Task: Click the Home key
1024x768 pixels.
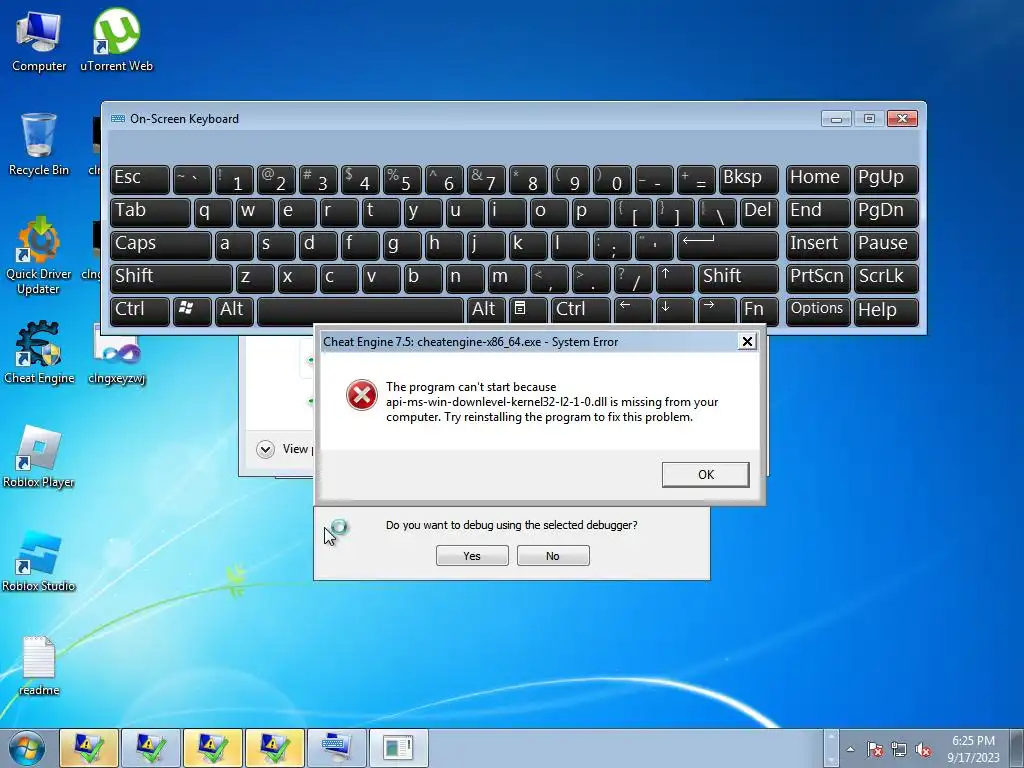Action: click(x=818, y=179)
